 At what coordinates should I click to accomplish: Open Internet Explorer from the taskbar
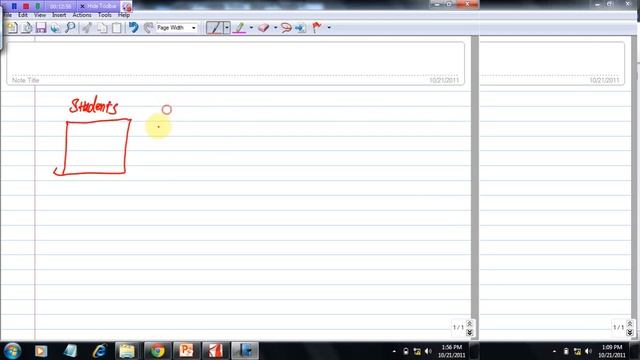pos(99,351)
